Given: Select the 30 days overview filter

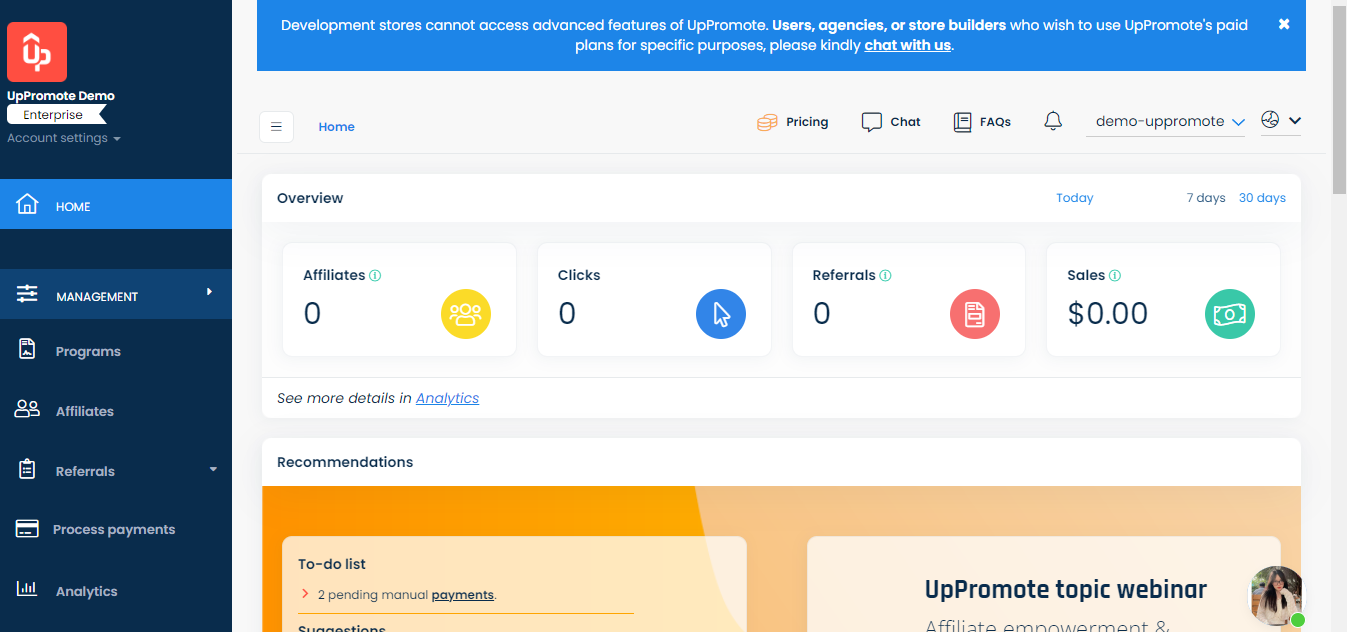Looking at the screenshot, I should tap(1262, 198).
